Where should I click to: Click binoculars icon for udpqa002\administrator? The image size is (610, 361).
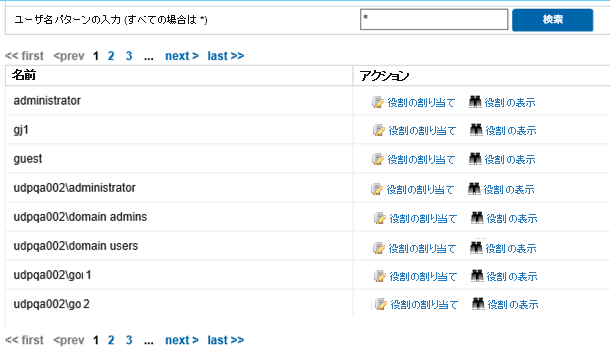474,189
